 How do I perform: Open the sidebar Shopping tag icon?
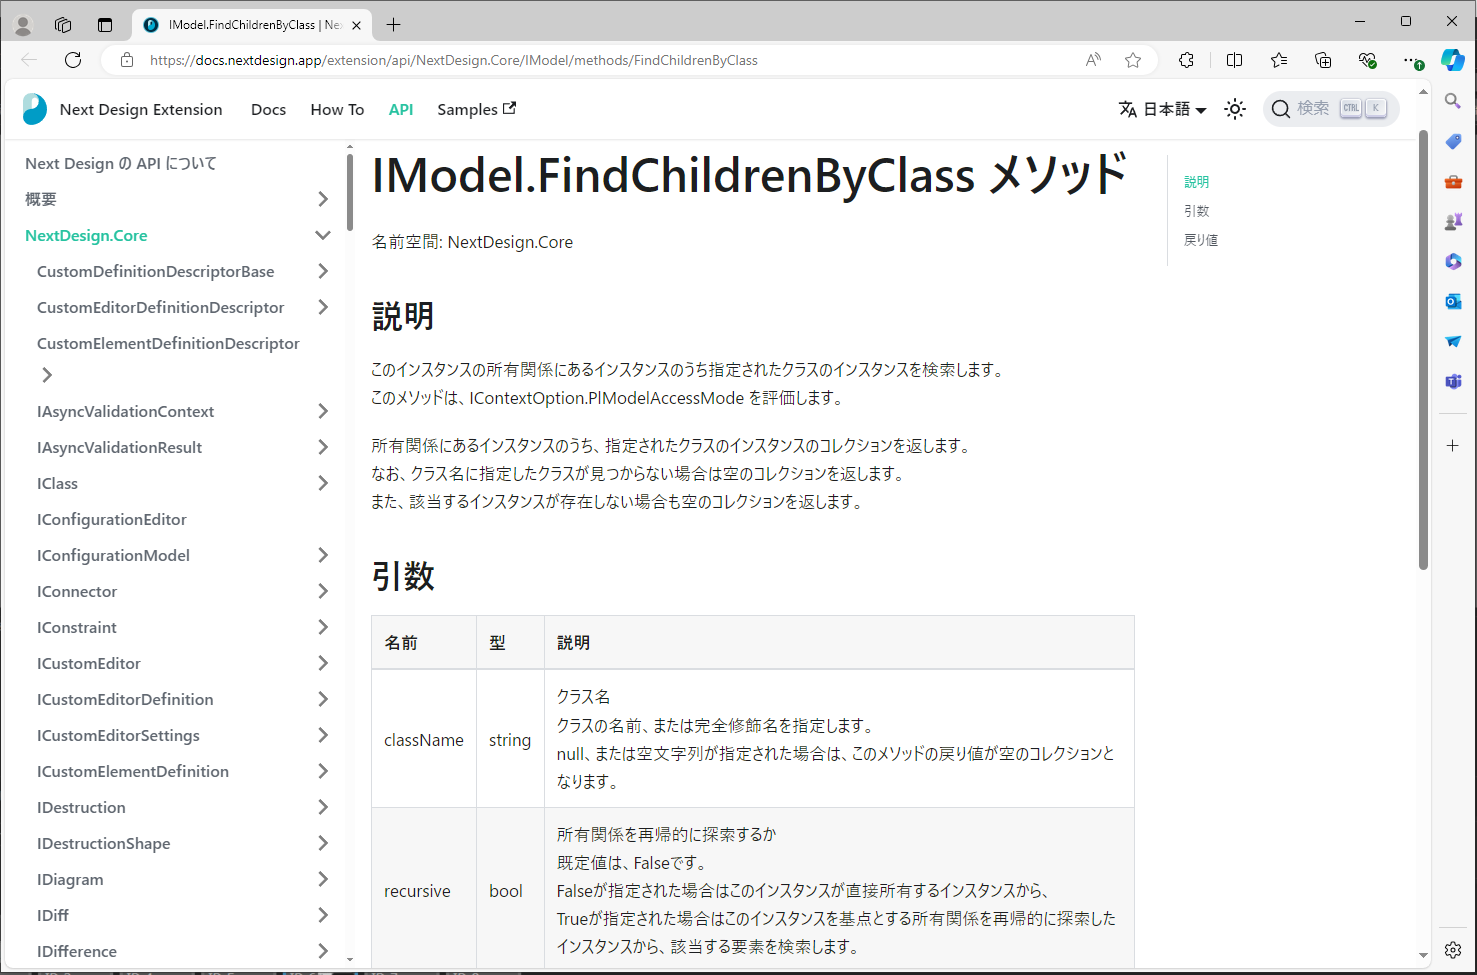[x=1453, y=141]
